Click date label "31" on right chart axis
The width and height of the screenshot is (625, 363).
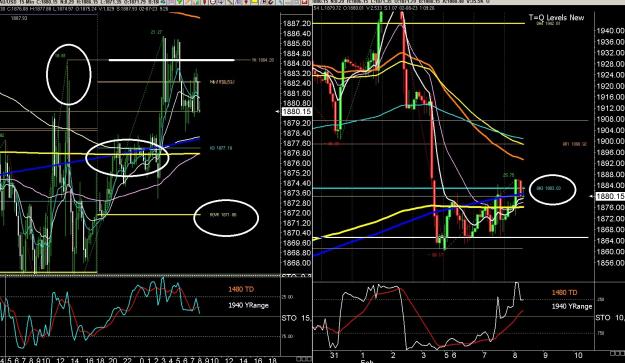(x=334, y=355)
